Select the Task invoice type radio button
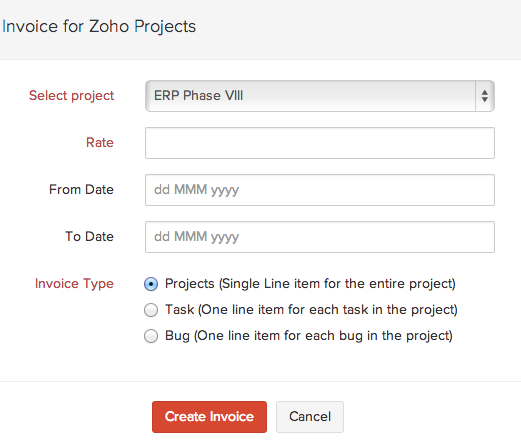The width and height of the screenshot is (521, 448). pyautogui.click(x=151, y=310)
